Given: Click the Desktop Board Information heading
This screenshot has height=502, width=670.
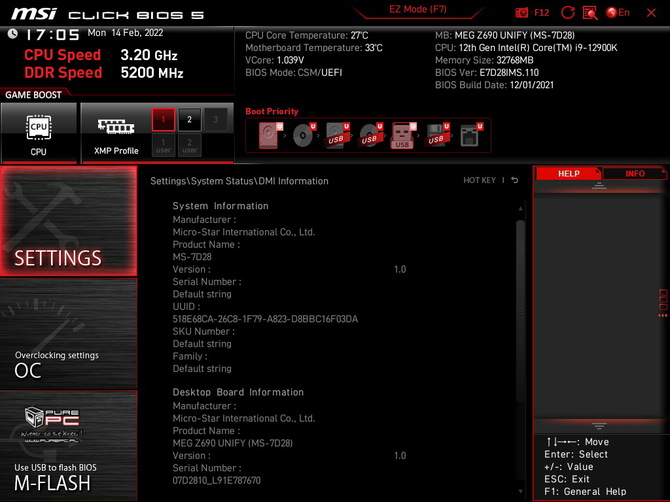Looking at the screenshot, I should [x=238, y=392].
